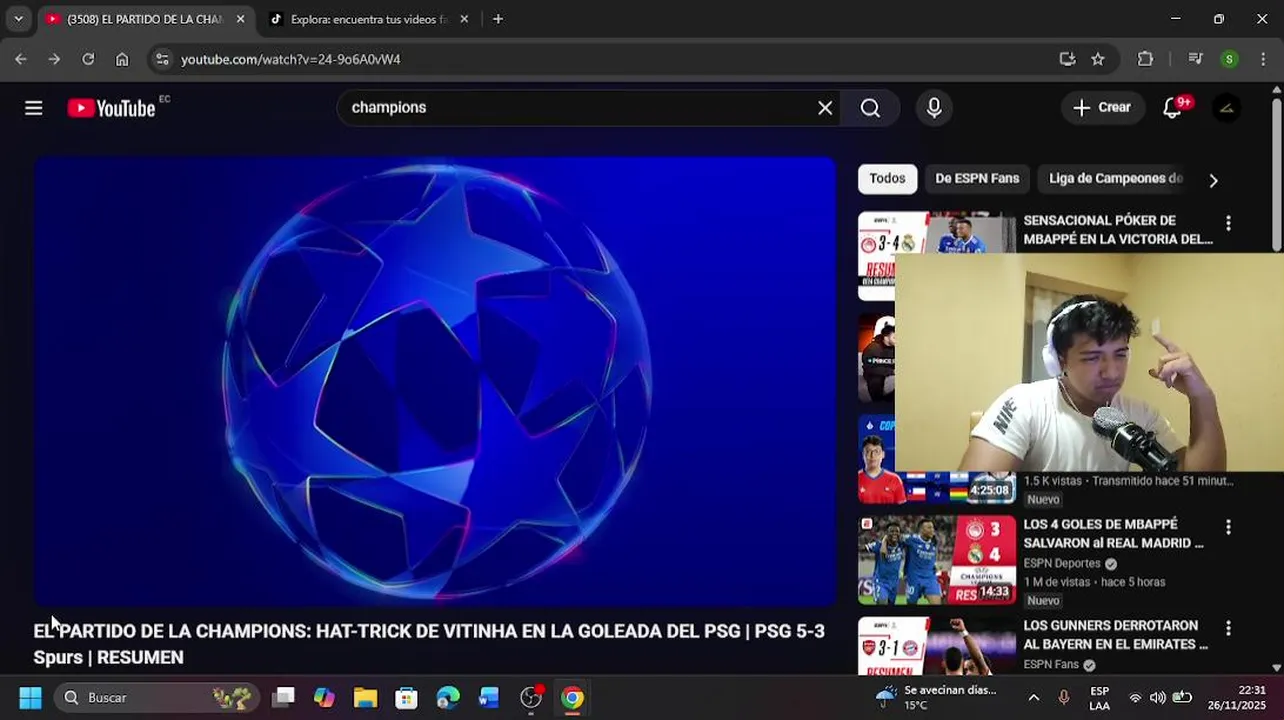
Task: Start voice search with microphone
Action: pos(934,108)
